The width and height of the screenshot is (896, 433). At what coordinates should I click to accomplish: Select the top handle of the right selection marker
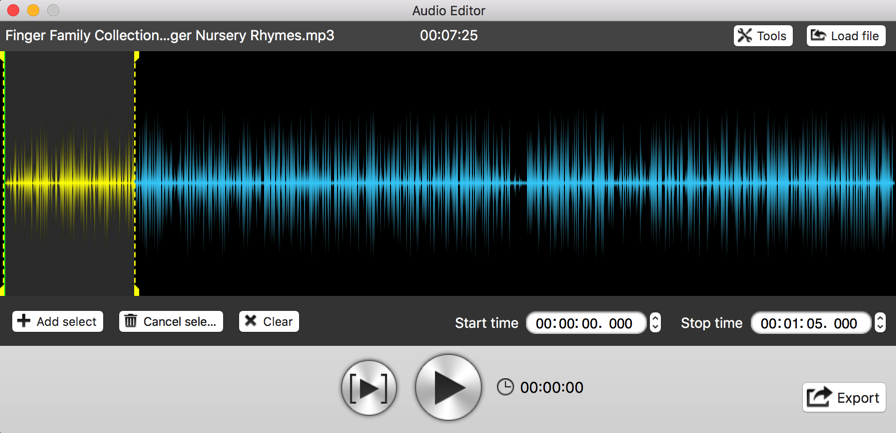[137, 56]
